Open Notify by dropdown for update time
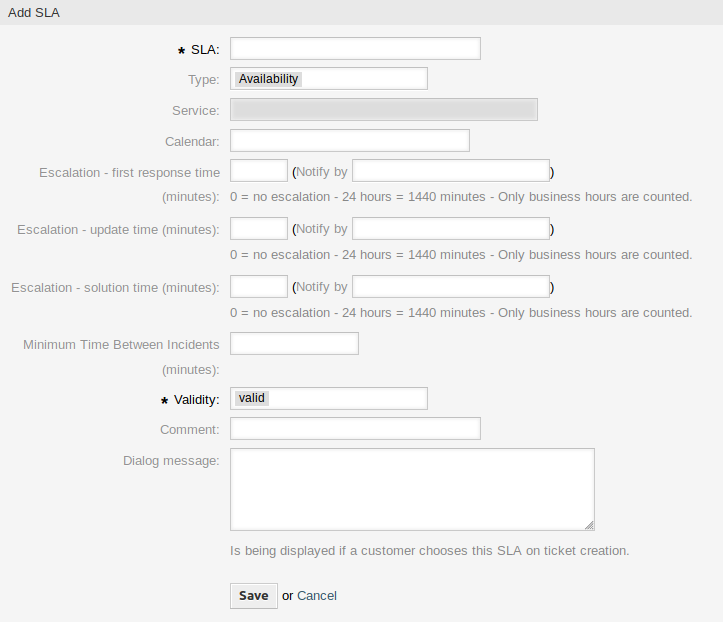The image size is (723, 622). pyautogui.click(x=450, y=229)
